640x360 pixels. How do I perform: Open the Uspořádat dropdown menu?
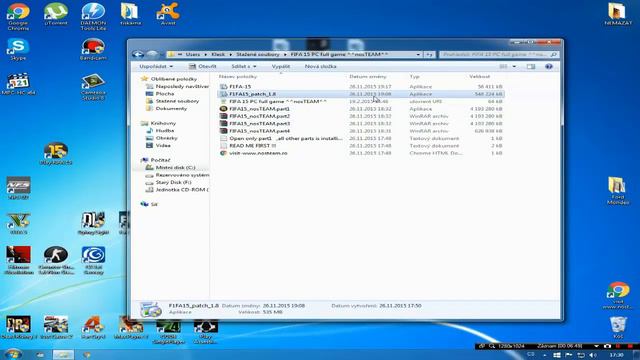tap(156, 66)
